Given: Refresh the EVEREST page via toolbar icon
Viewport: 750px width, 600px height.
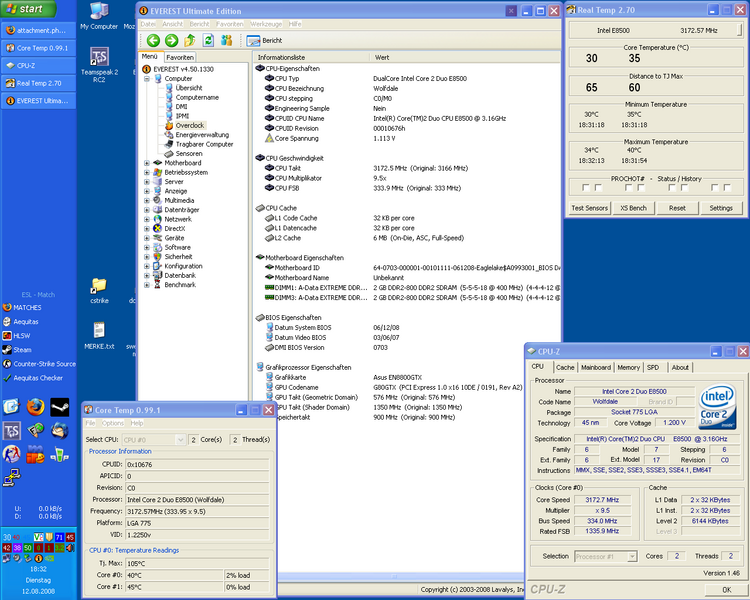Looking at the screenshot, I should (208, 41).
